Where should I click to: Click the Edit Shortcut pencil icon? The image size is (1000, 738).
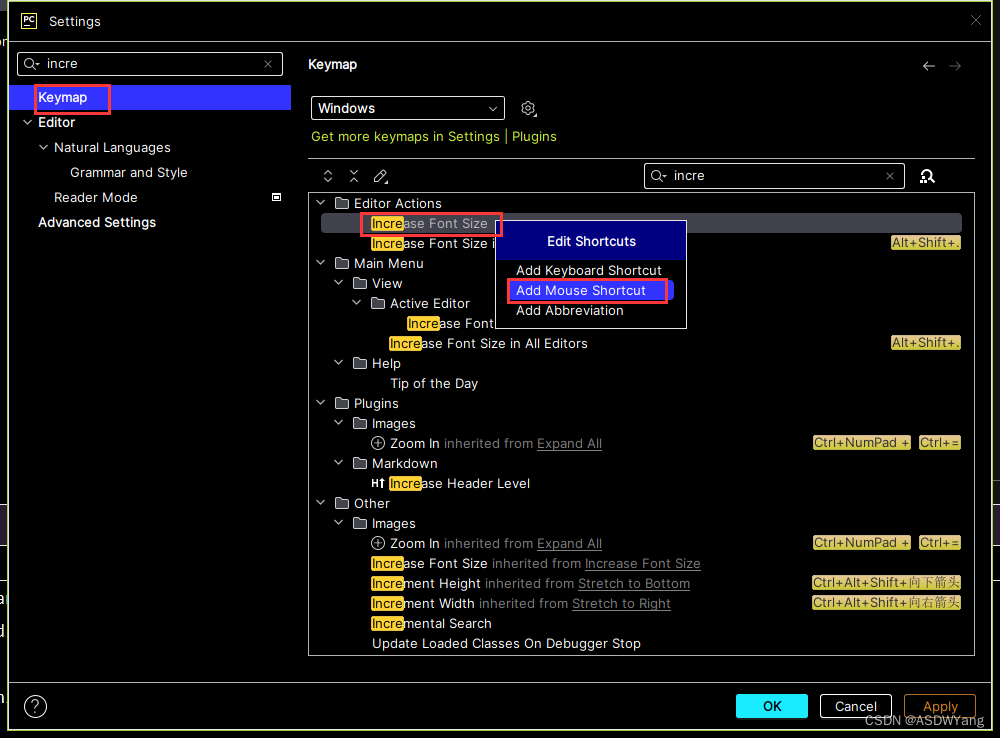click(x=380, y=176)
